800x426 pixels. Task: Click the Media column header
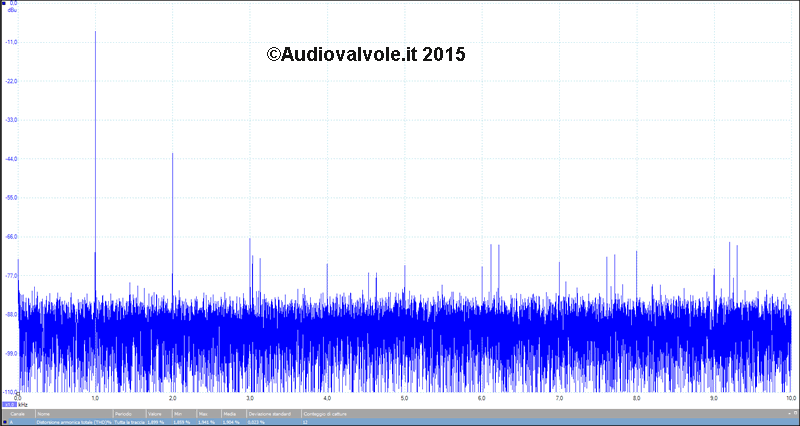[x=234, y=414]
